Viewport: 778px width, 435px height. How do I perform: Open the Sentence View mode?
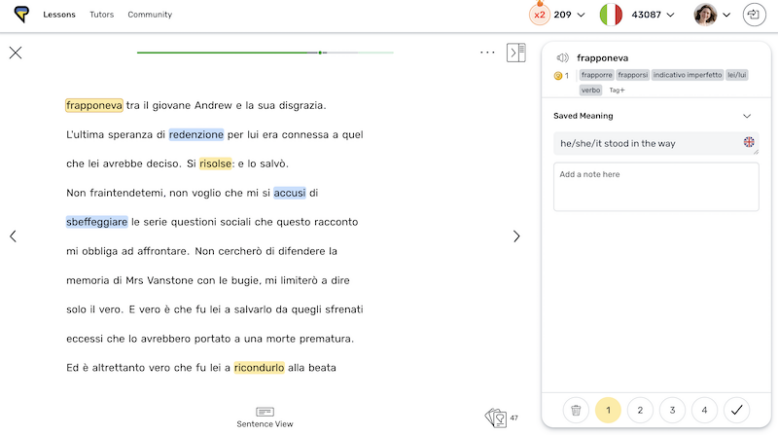pos(264,417)
